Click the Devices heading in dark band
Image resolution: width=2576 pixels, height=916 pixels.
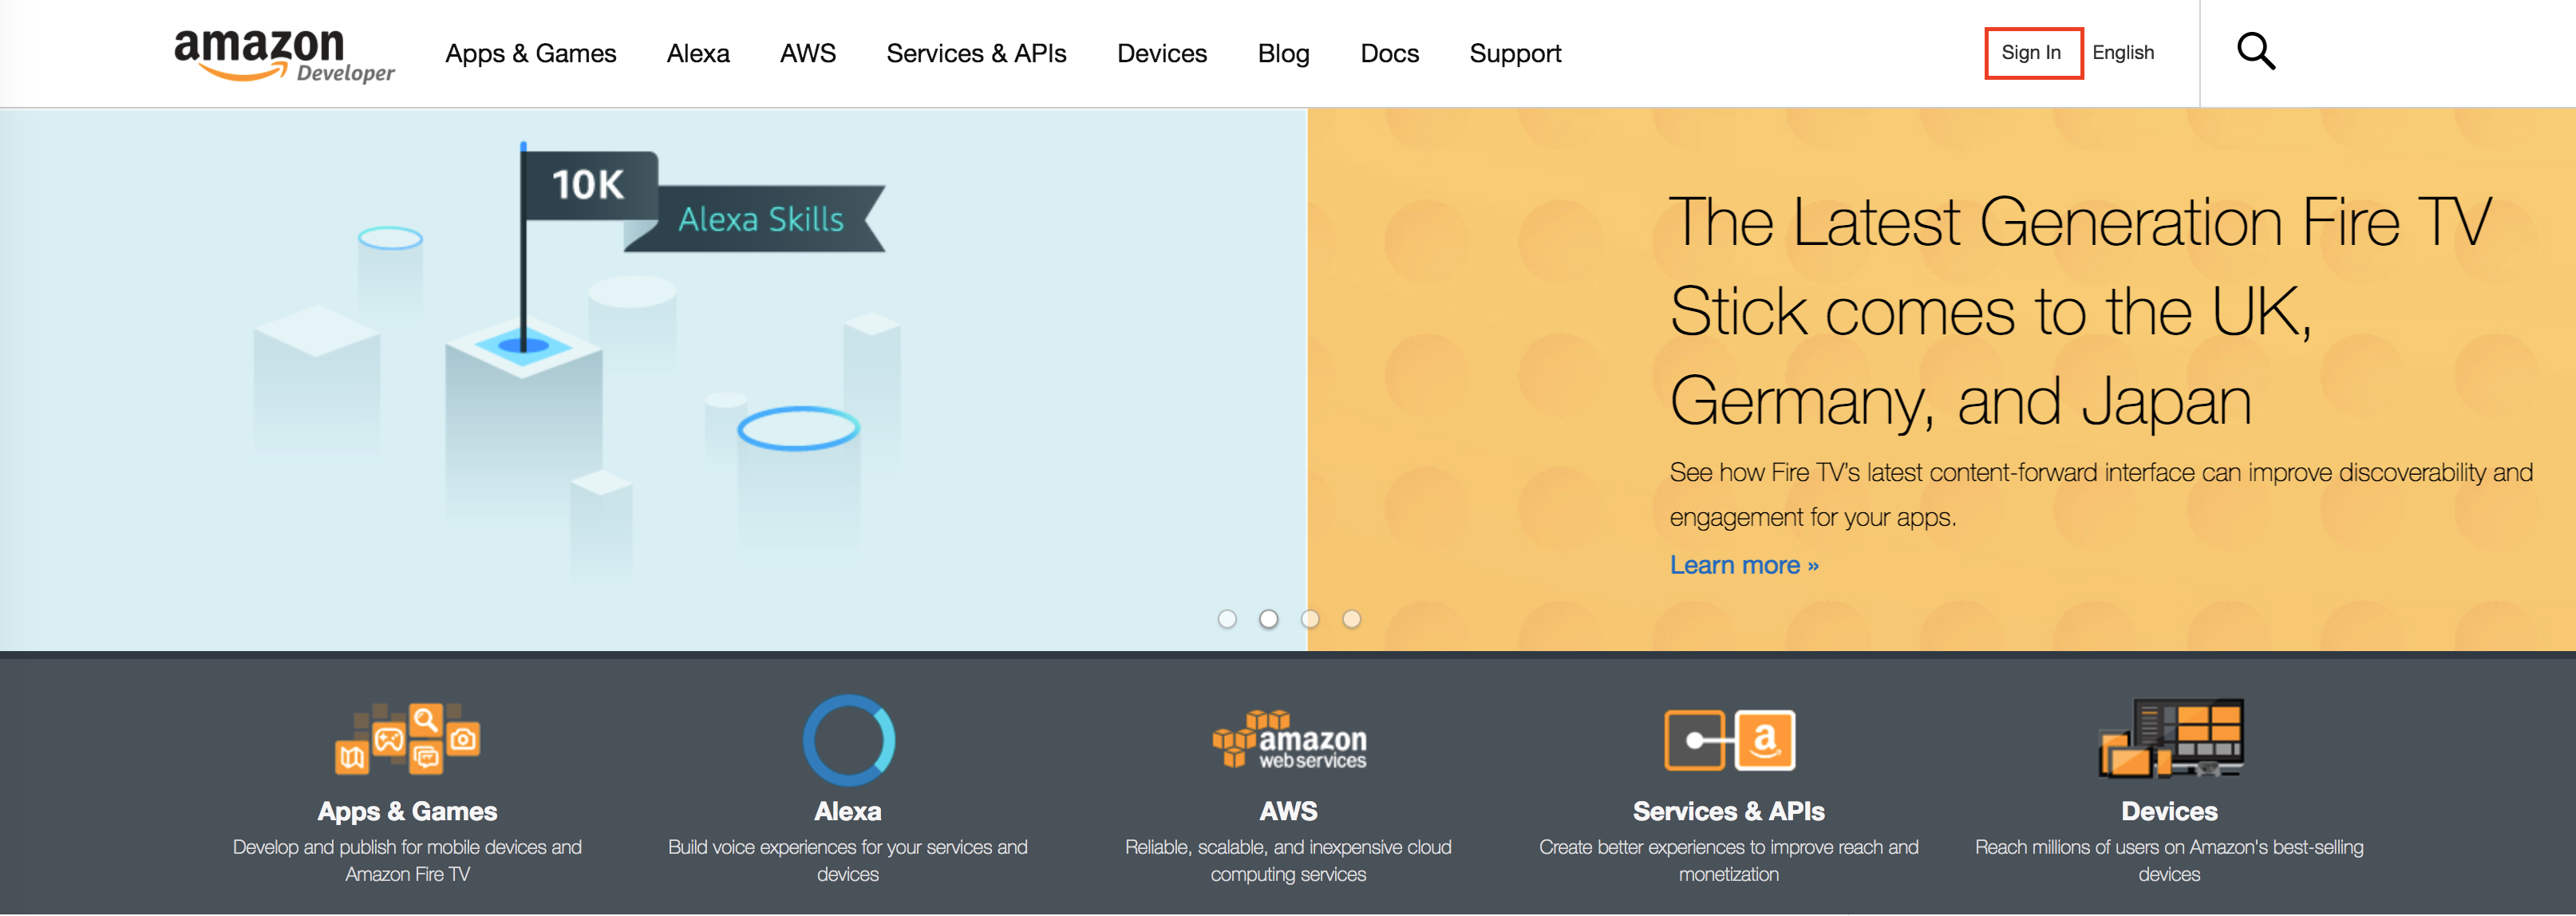[2170, 811]
